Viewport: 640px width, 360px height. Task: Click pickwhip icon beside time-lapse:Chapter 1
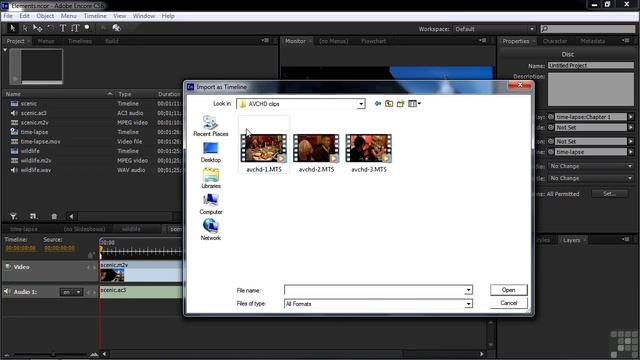551,117
